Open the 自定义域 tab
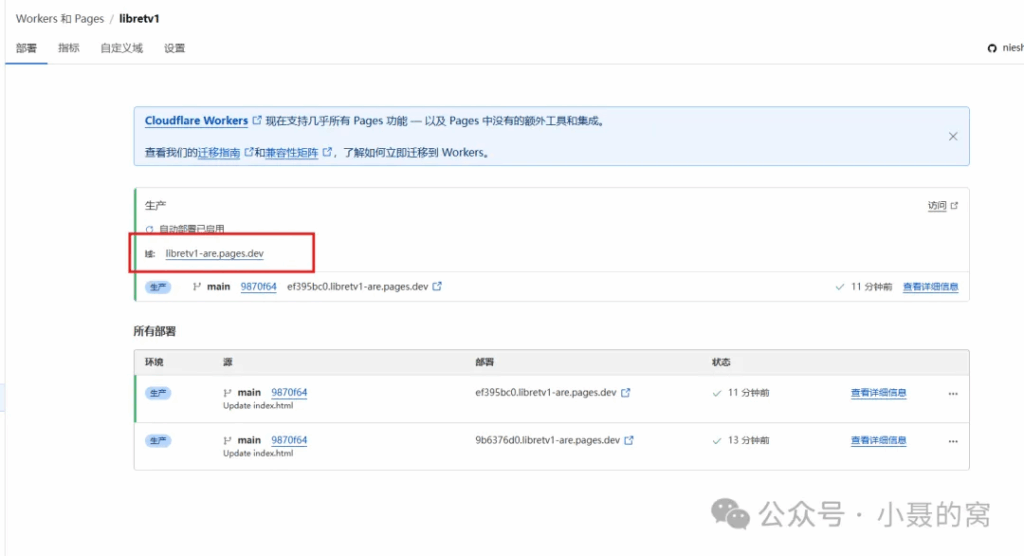Viewport: 1024px width, 556px height. point(121,48)
